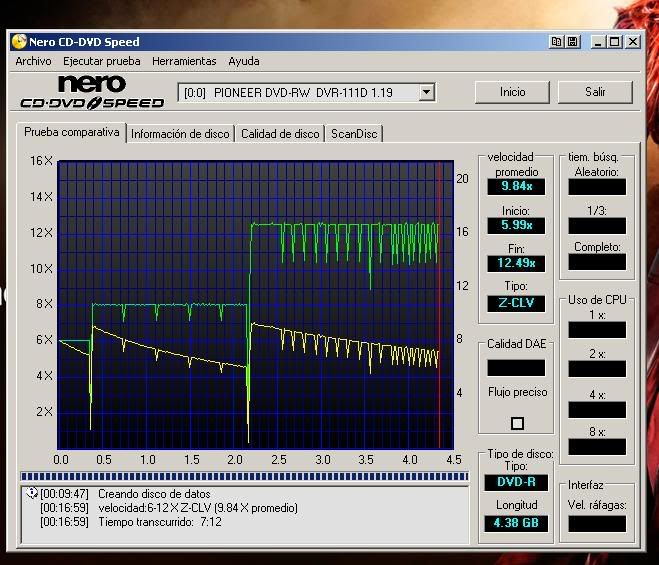Click log line 'Tiempo transcurrido: 7:12'
The width and height of the screenshot is (659, 565).
click(160, 522)
